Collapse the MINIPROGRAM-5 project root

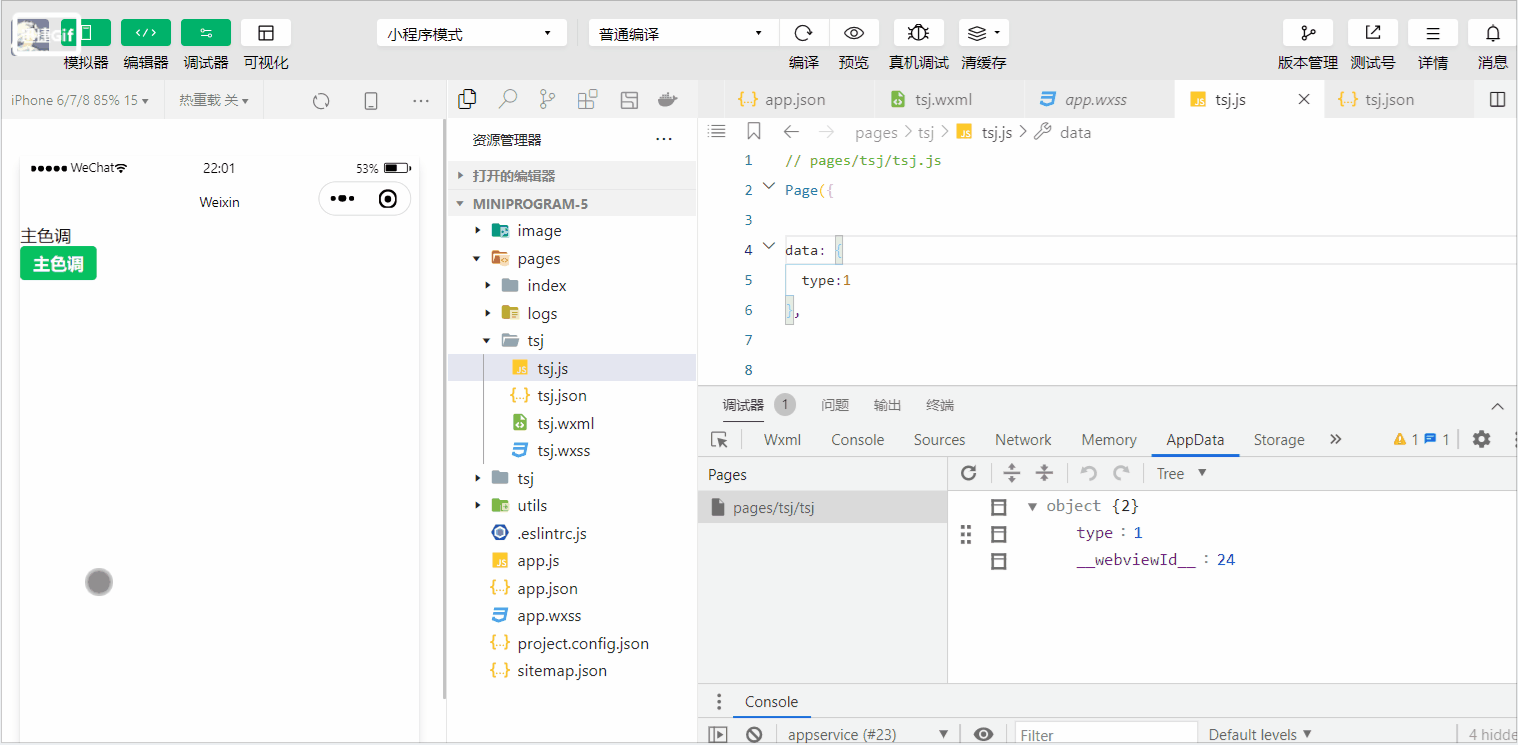pyautogui.click(x=572, y=203)
